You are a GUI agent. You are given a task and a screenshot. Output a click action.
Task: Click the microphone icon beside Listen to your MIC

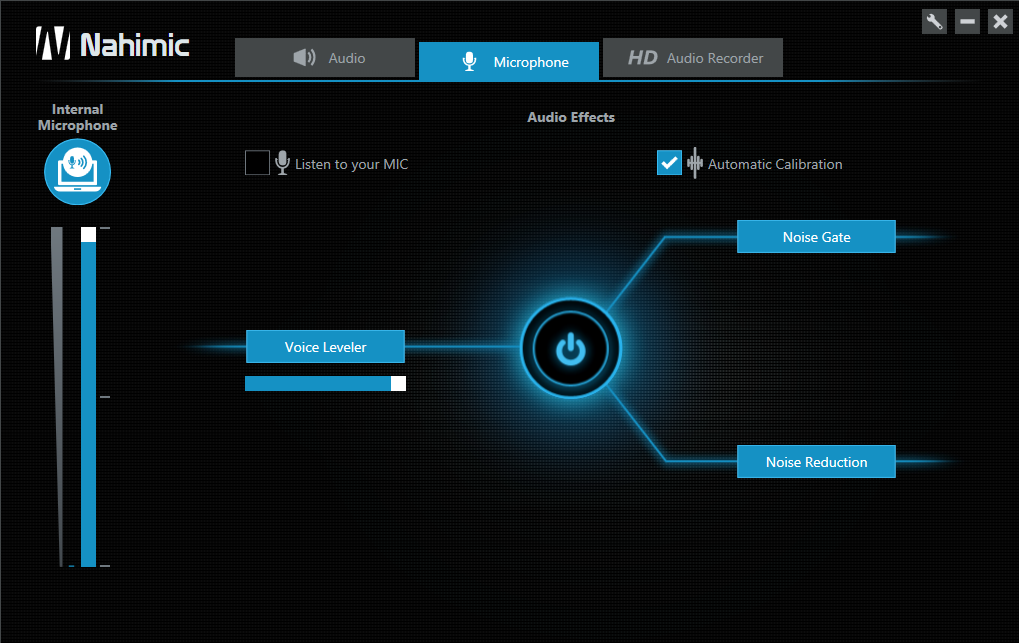[283, 163]
